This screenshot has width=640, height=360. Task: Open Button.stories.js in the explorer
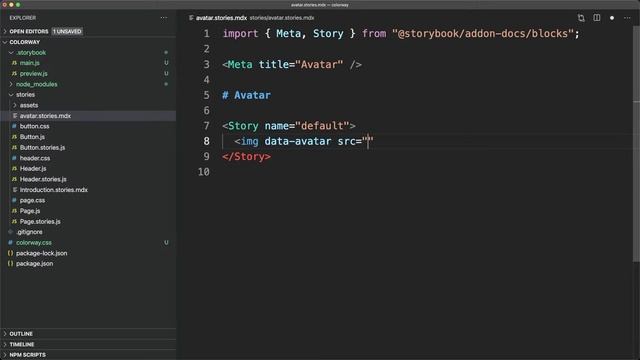tap(42, 147)
